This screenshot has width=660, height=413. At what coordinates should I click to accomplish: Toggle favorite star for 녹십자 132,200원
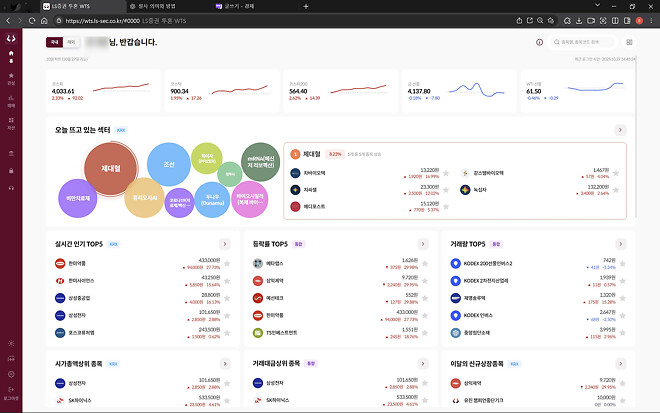[x=616, y=190]
